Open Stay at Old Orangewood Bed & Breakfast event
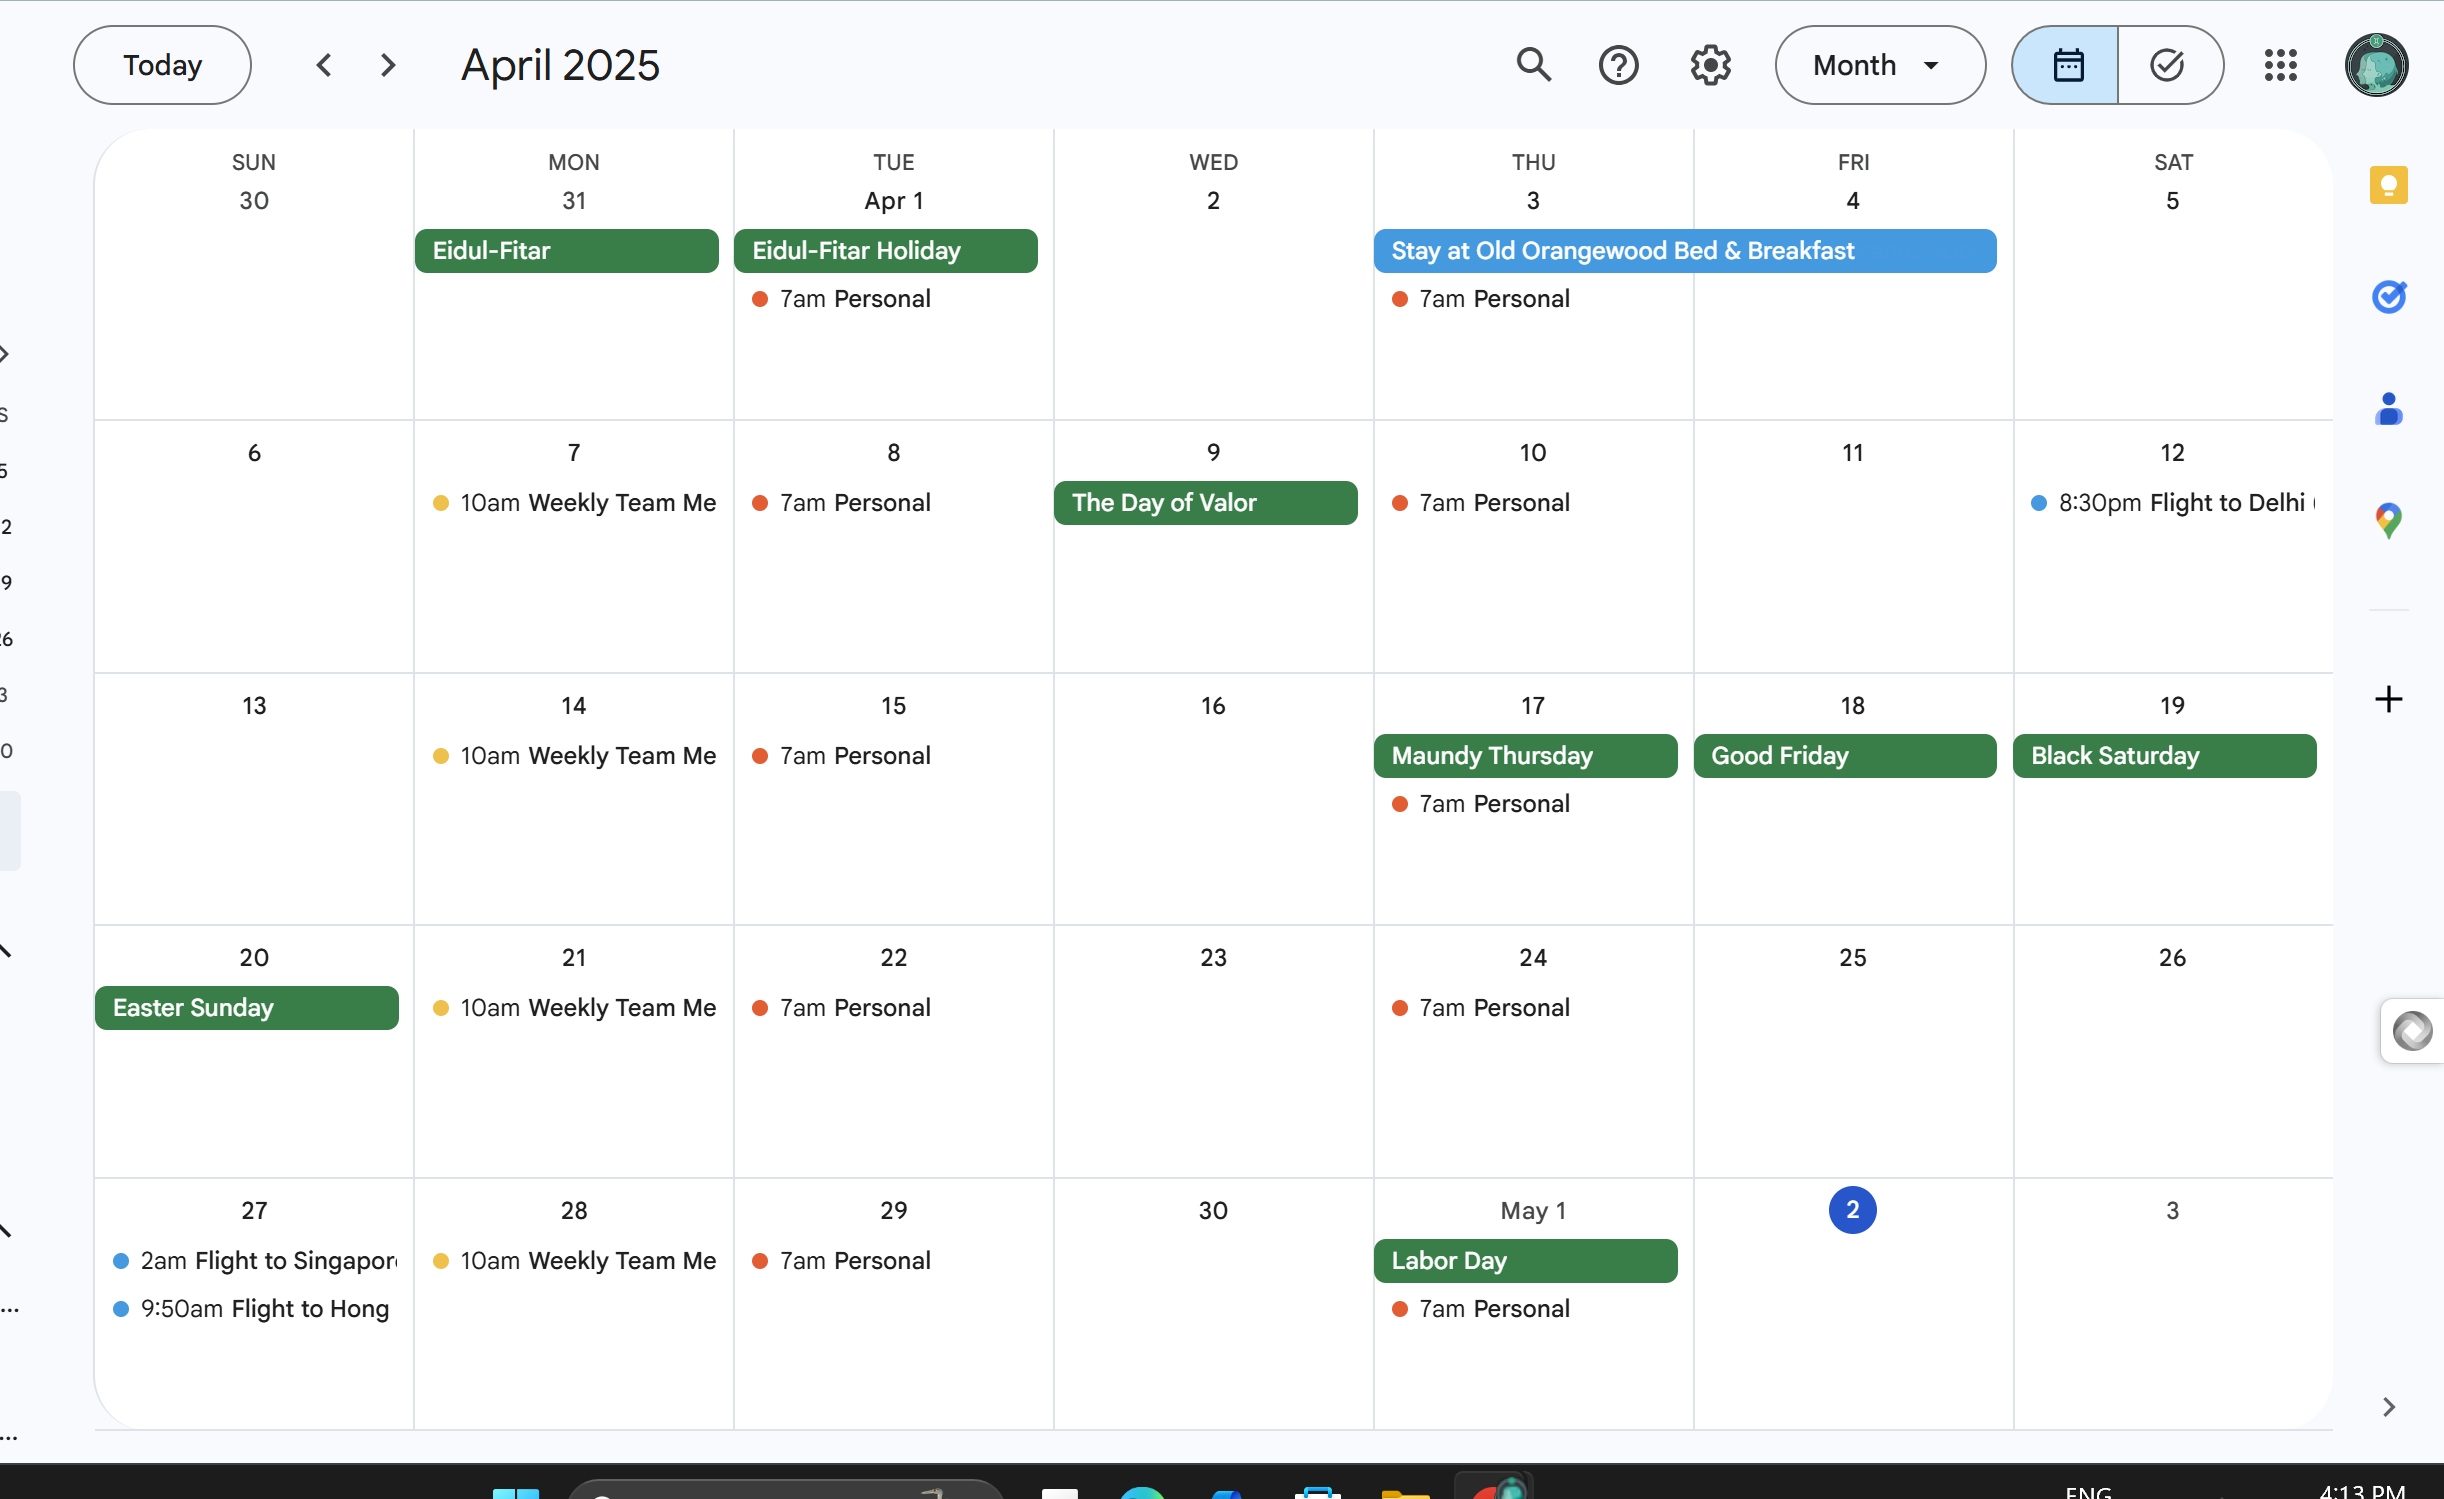Viewport: 2444px width, 1499px height. 1684,251
